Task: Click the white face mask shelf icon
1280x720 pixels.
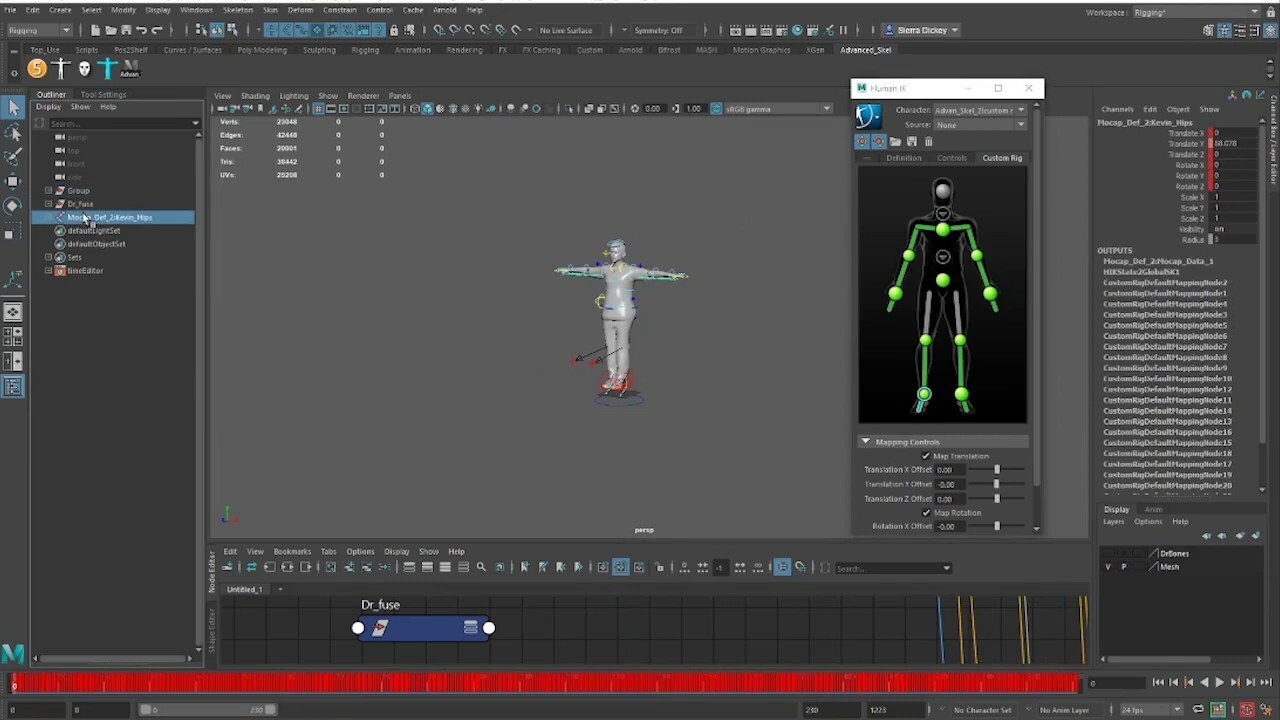Action: (x=85, y=69)
